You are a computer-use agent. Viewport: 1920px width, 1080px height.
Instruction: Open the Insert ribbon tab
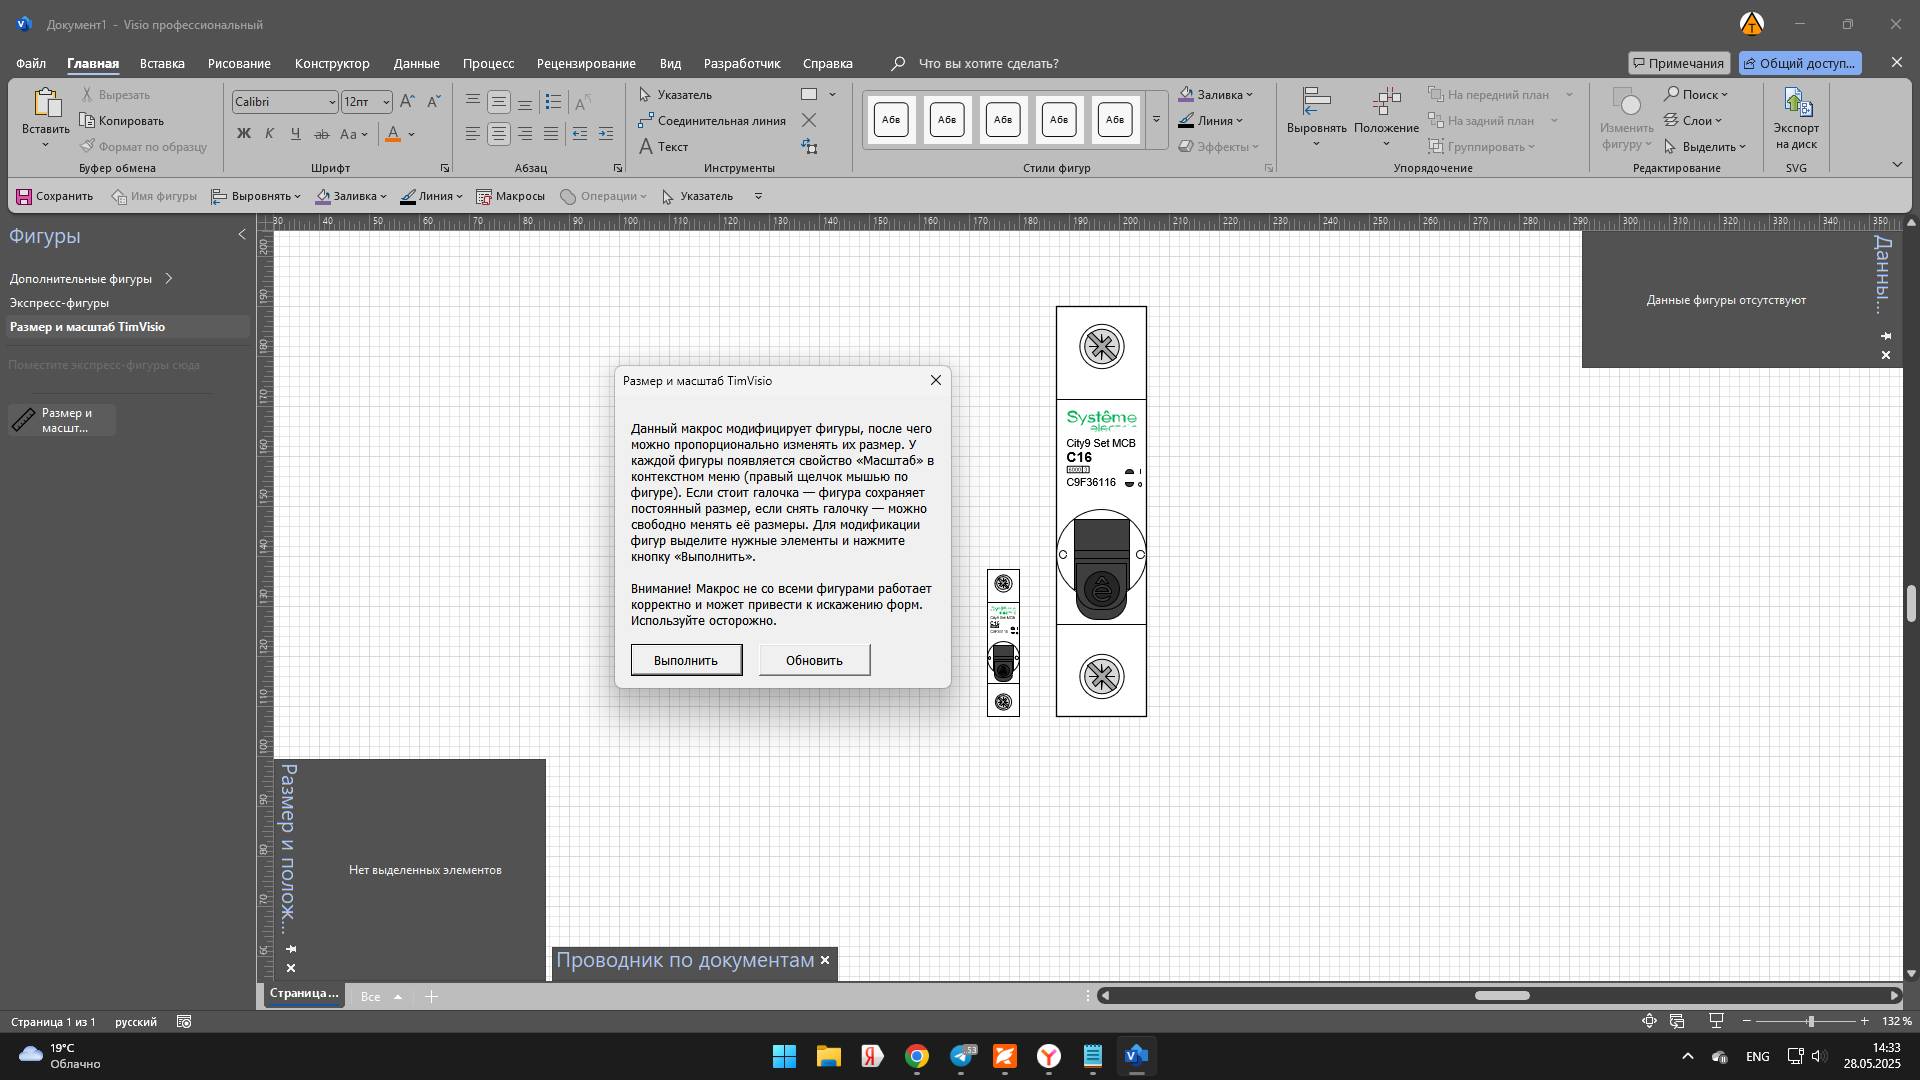click(x=162, y=63)
